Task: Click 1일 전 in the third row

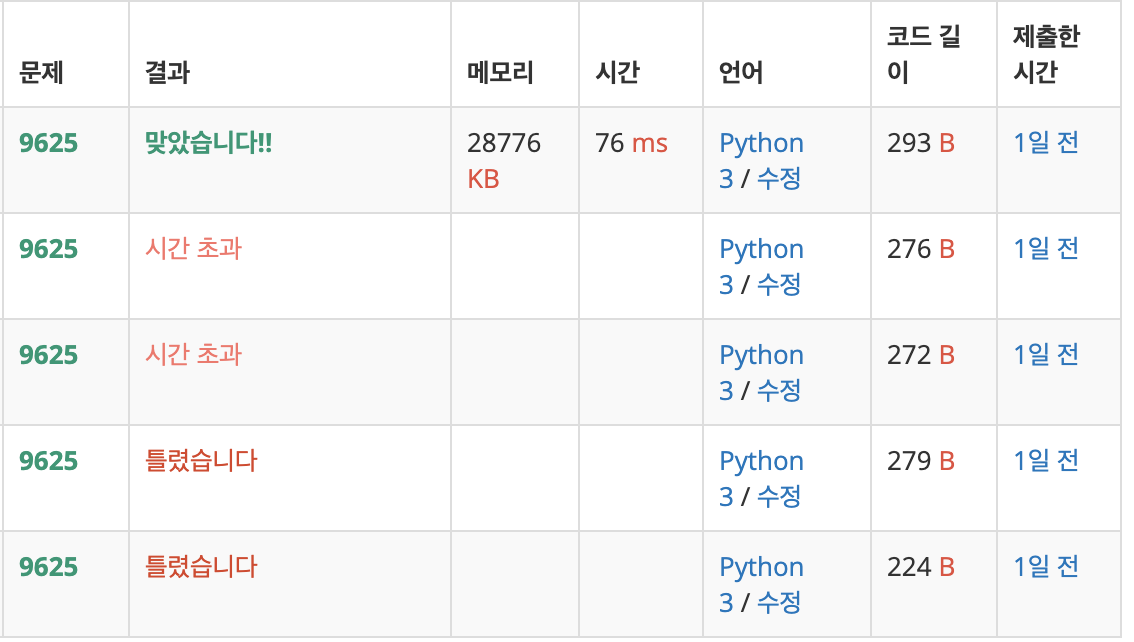Action: point(1044,355)
